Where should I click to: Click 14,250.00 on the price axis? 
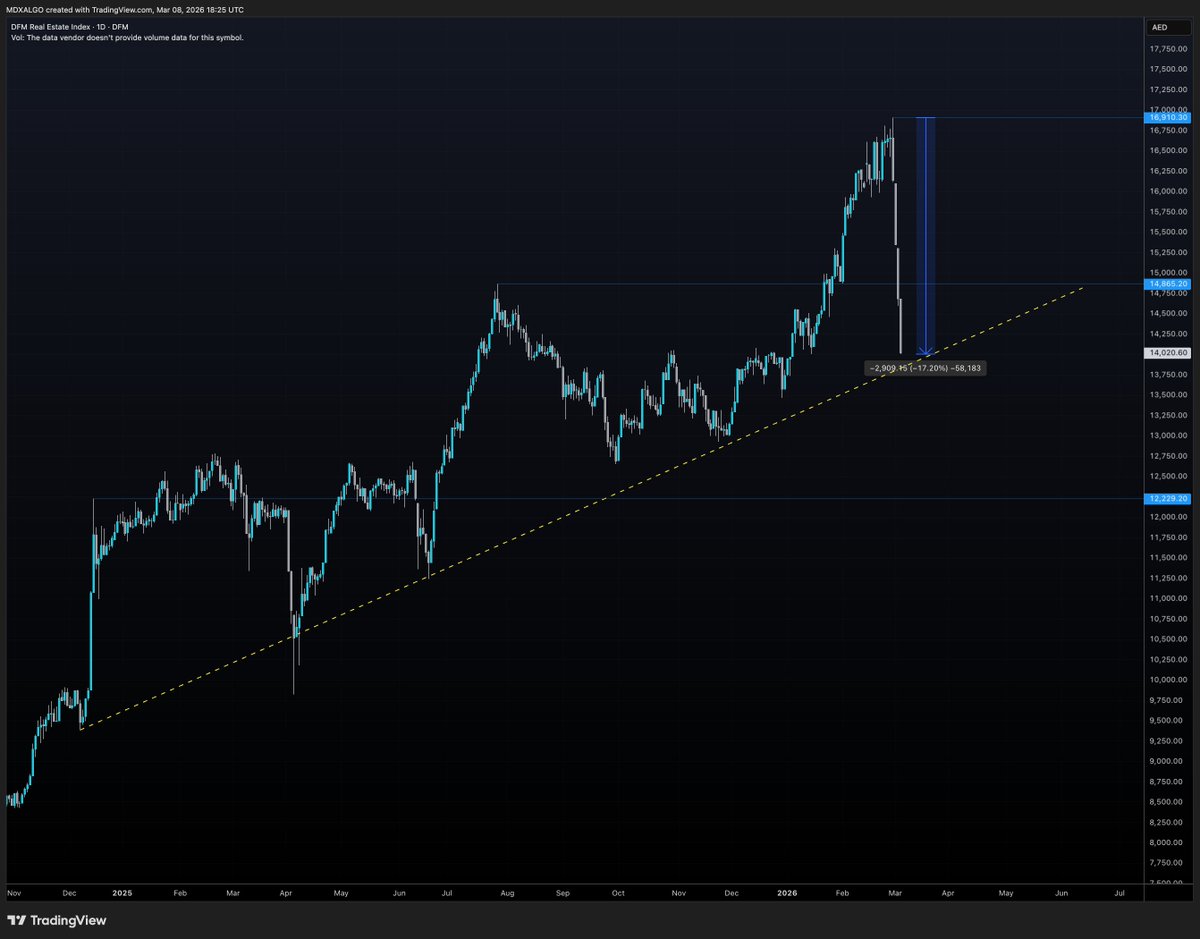[1168, 334]
